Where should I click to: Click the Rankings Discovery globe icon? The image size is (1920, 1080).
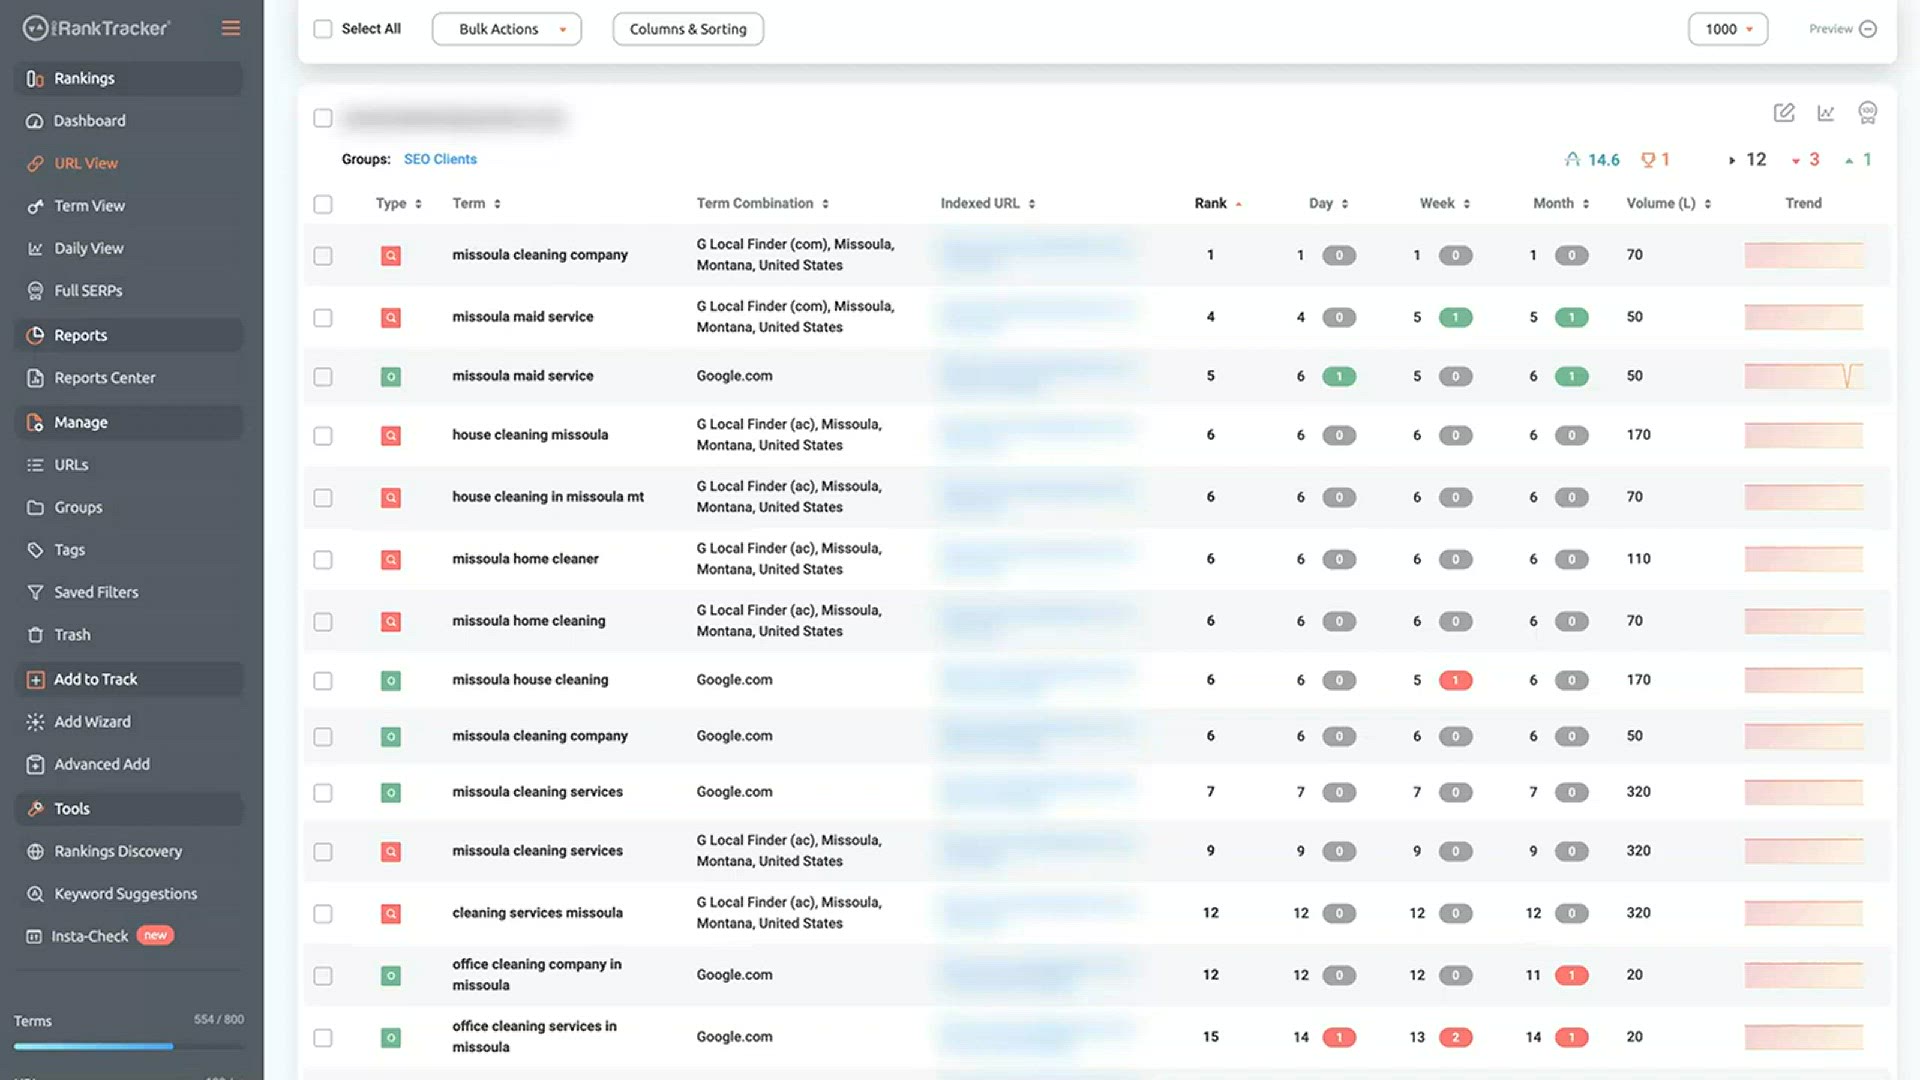[35, 852]
